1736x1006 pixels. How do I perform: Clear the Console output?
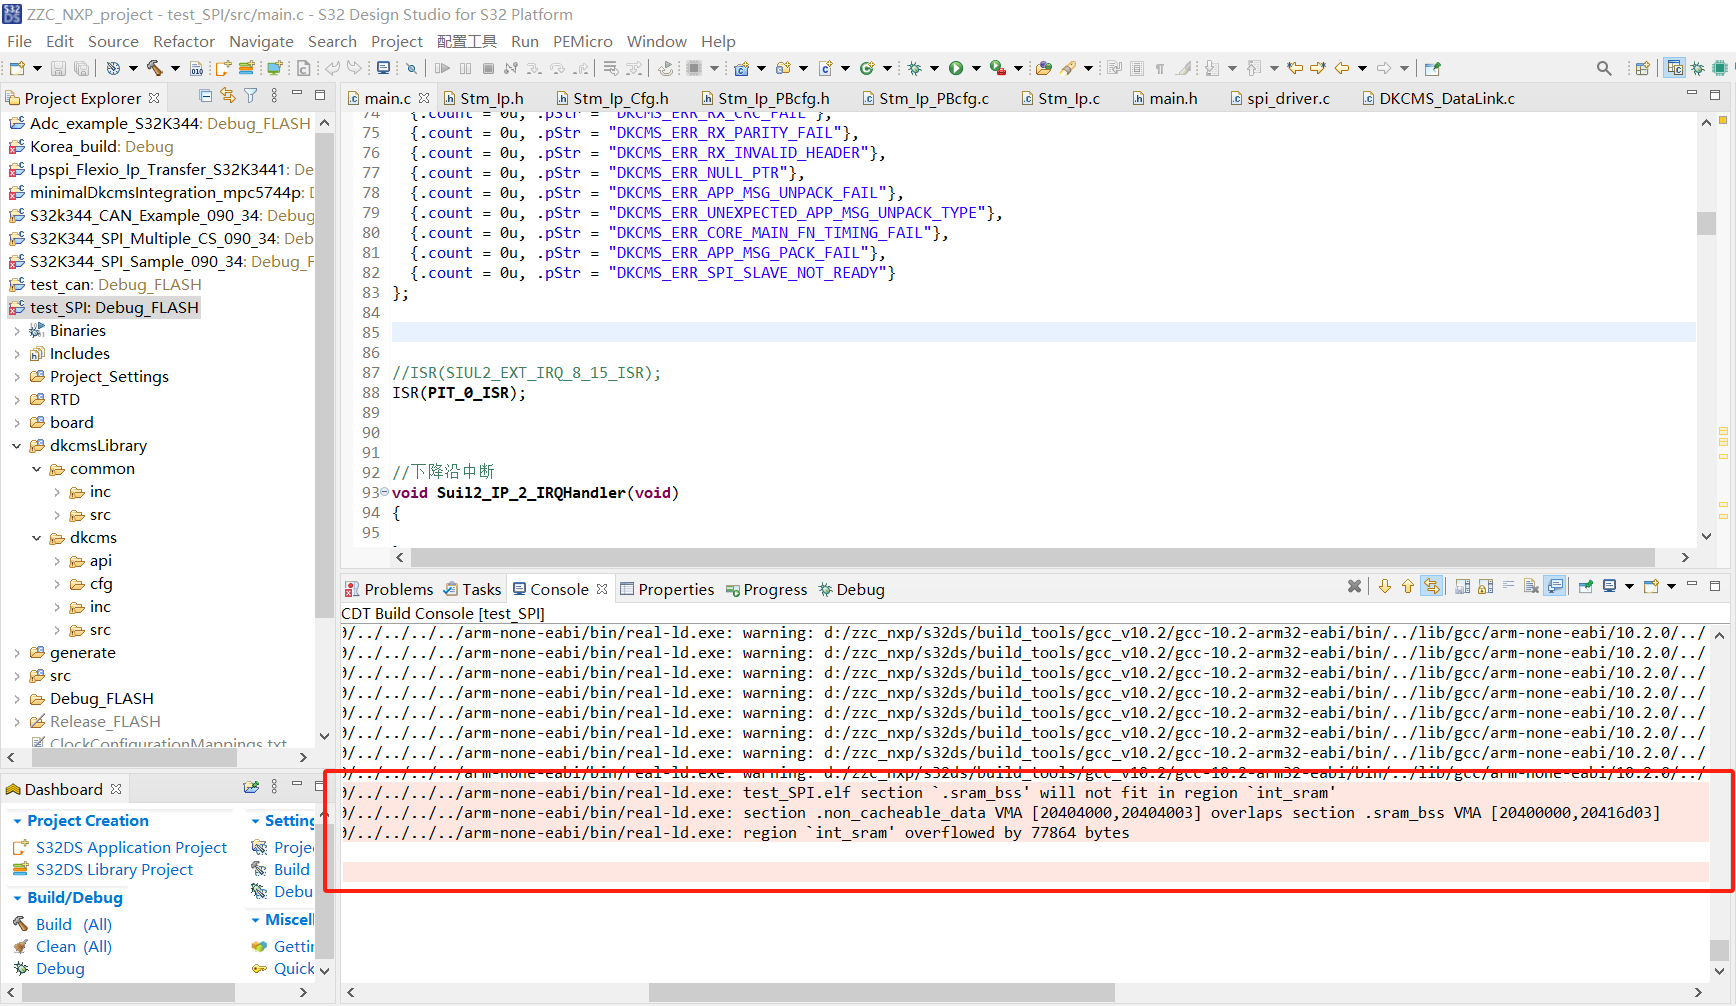tap(1531, 587)
